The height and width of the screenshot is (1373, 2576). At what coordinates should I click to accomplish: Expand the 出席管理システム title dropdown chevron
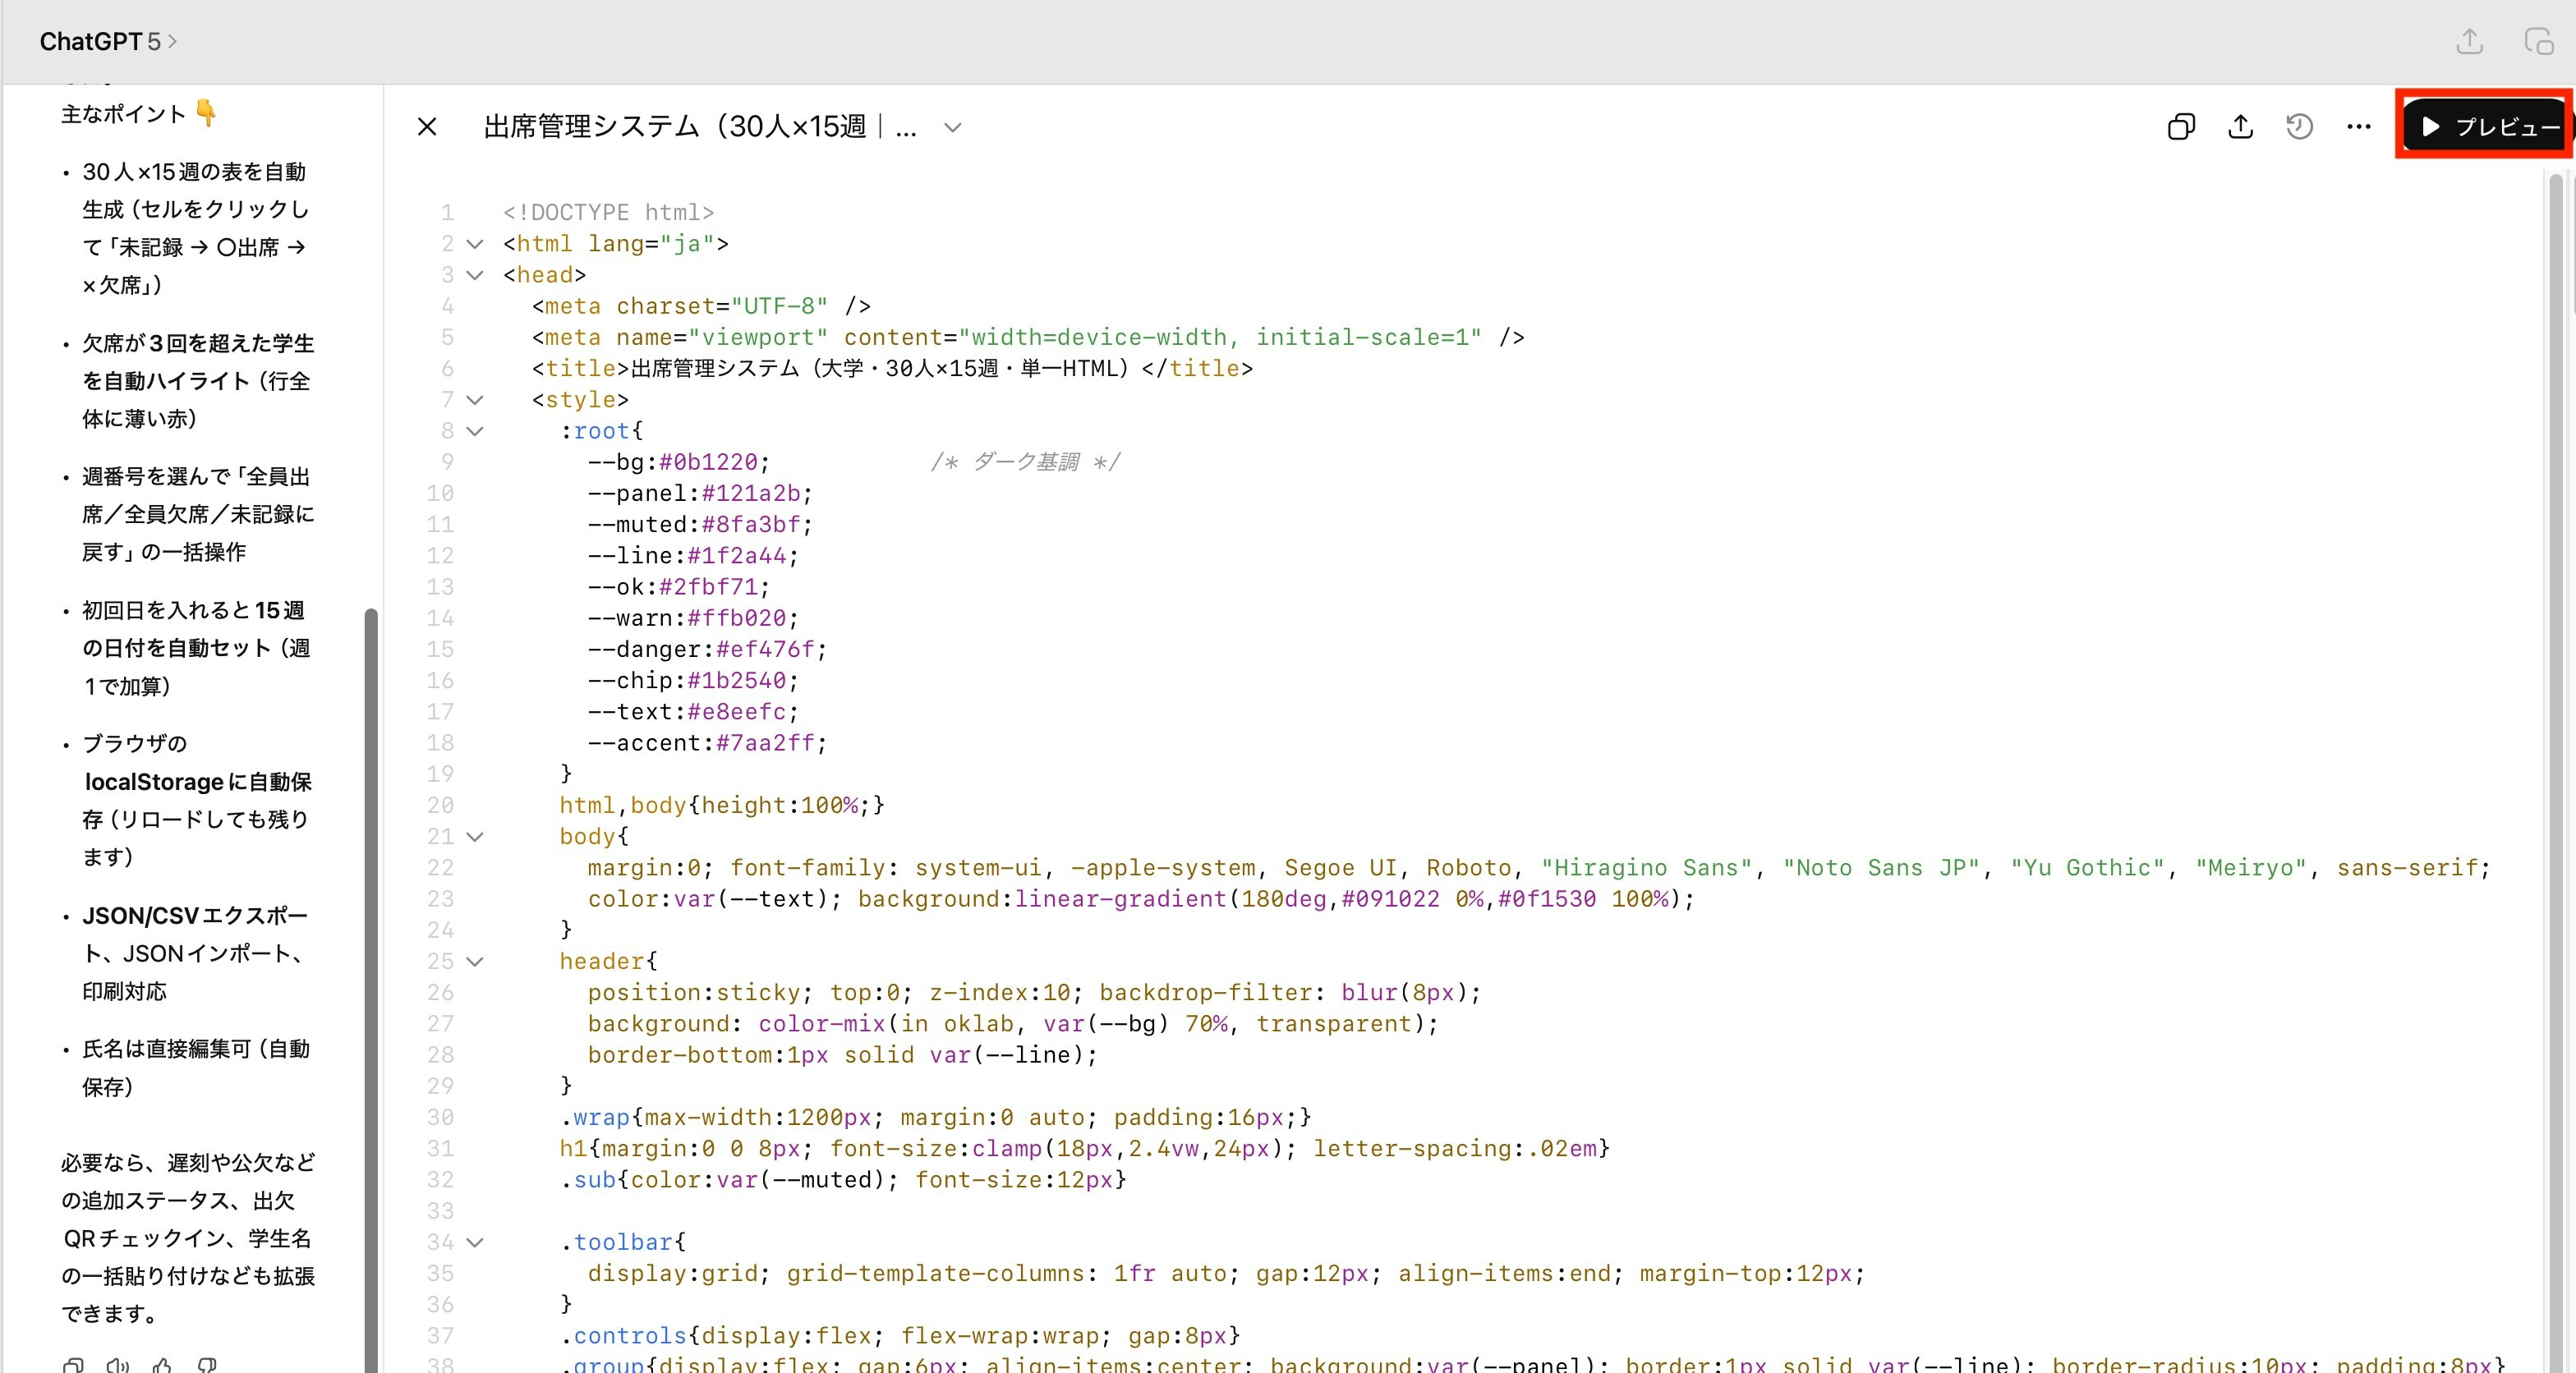pos(952,127)
